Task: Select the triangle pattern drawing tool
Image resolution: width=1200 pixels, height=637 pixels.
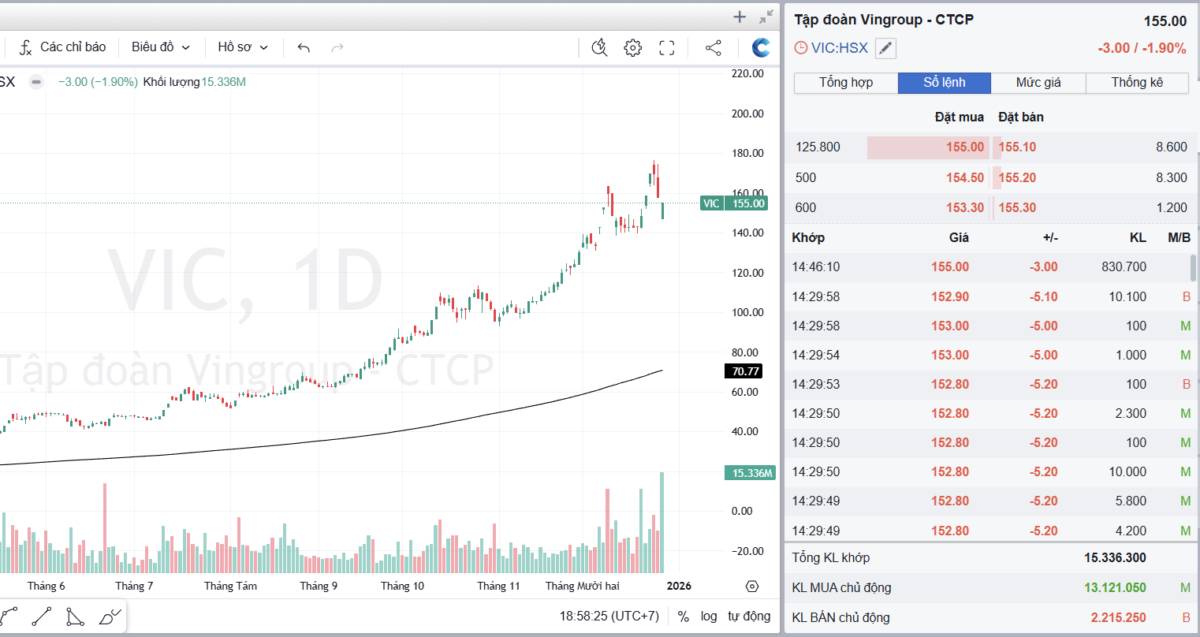Action: pyautogui.click(x=75, y=616)
